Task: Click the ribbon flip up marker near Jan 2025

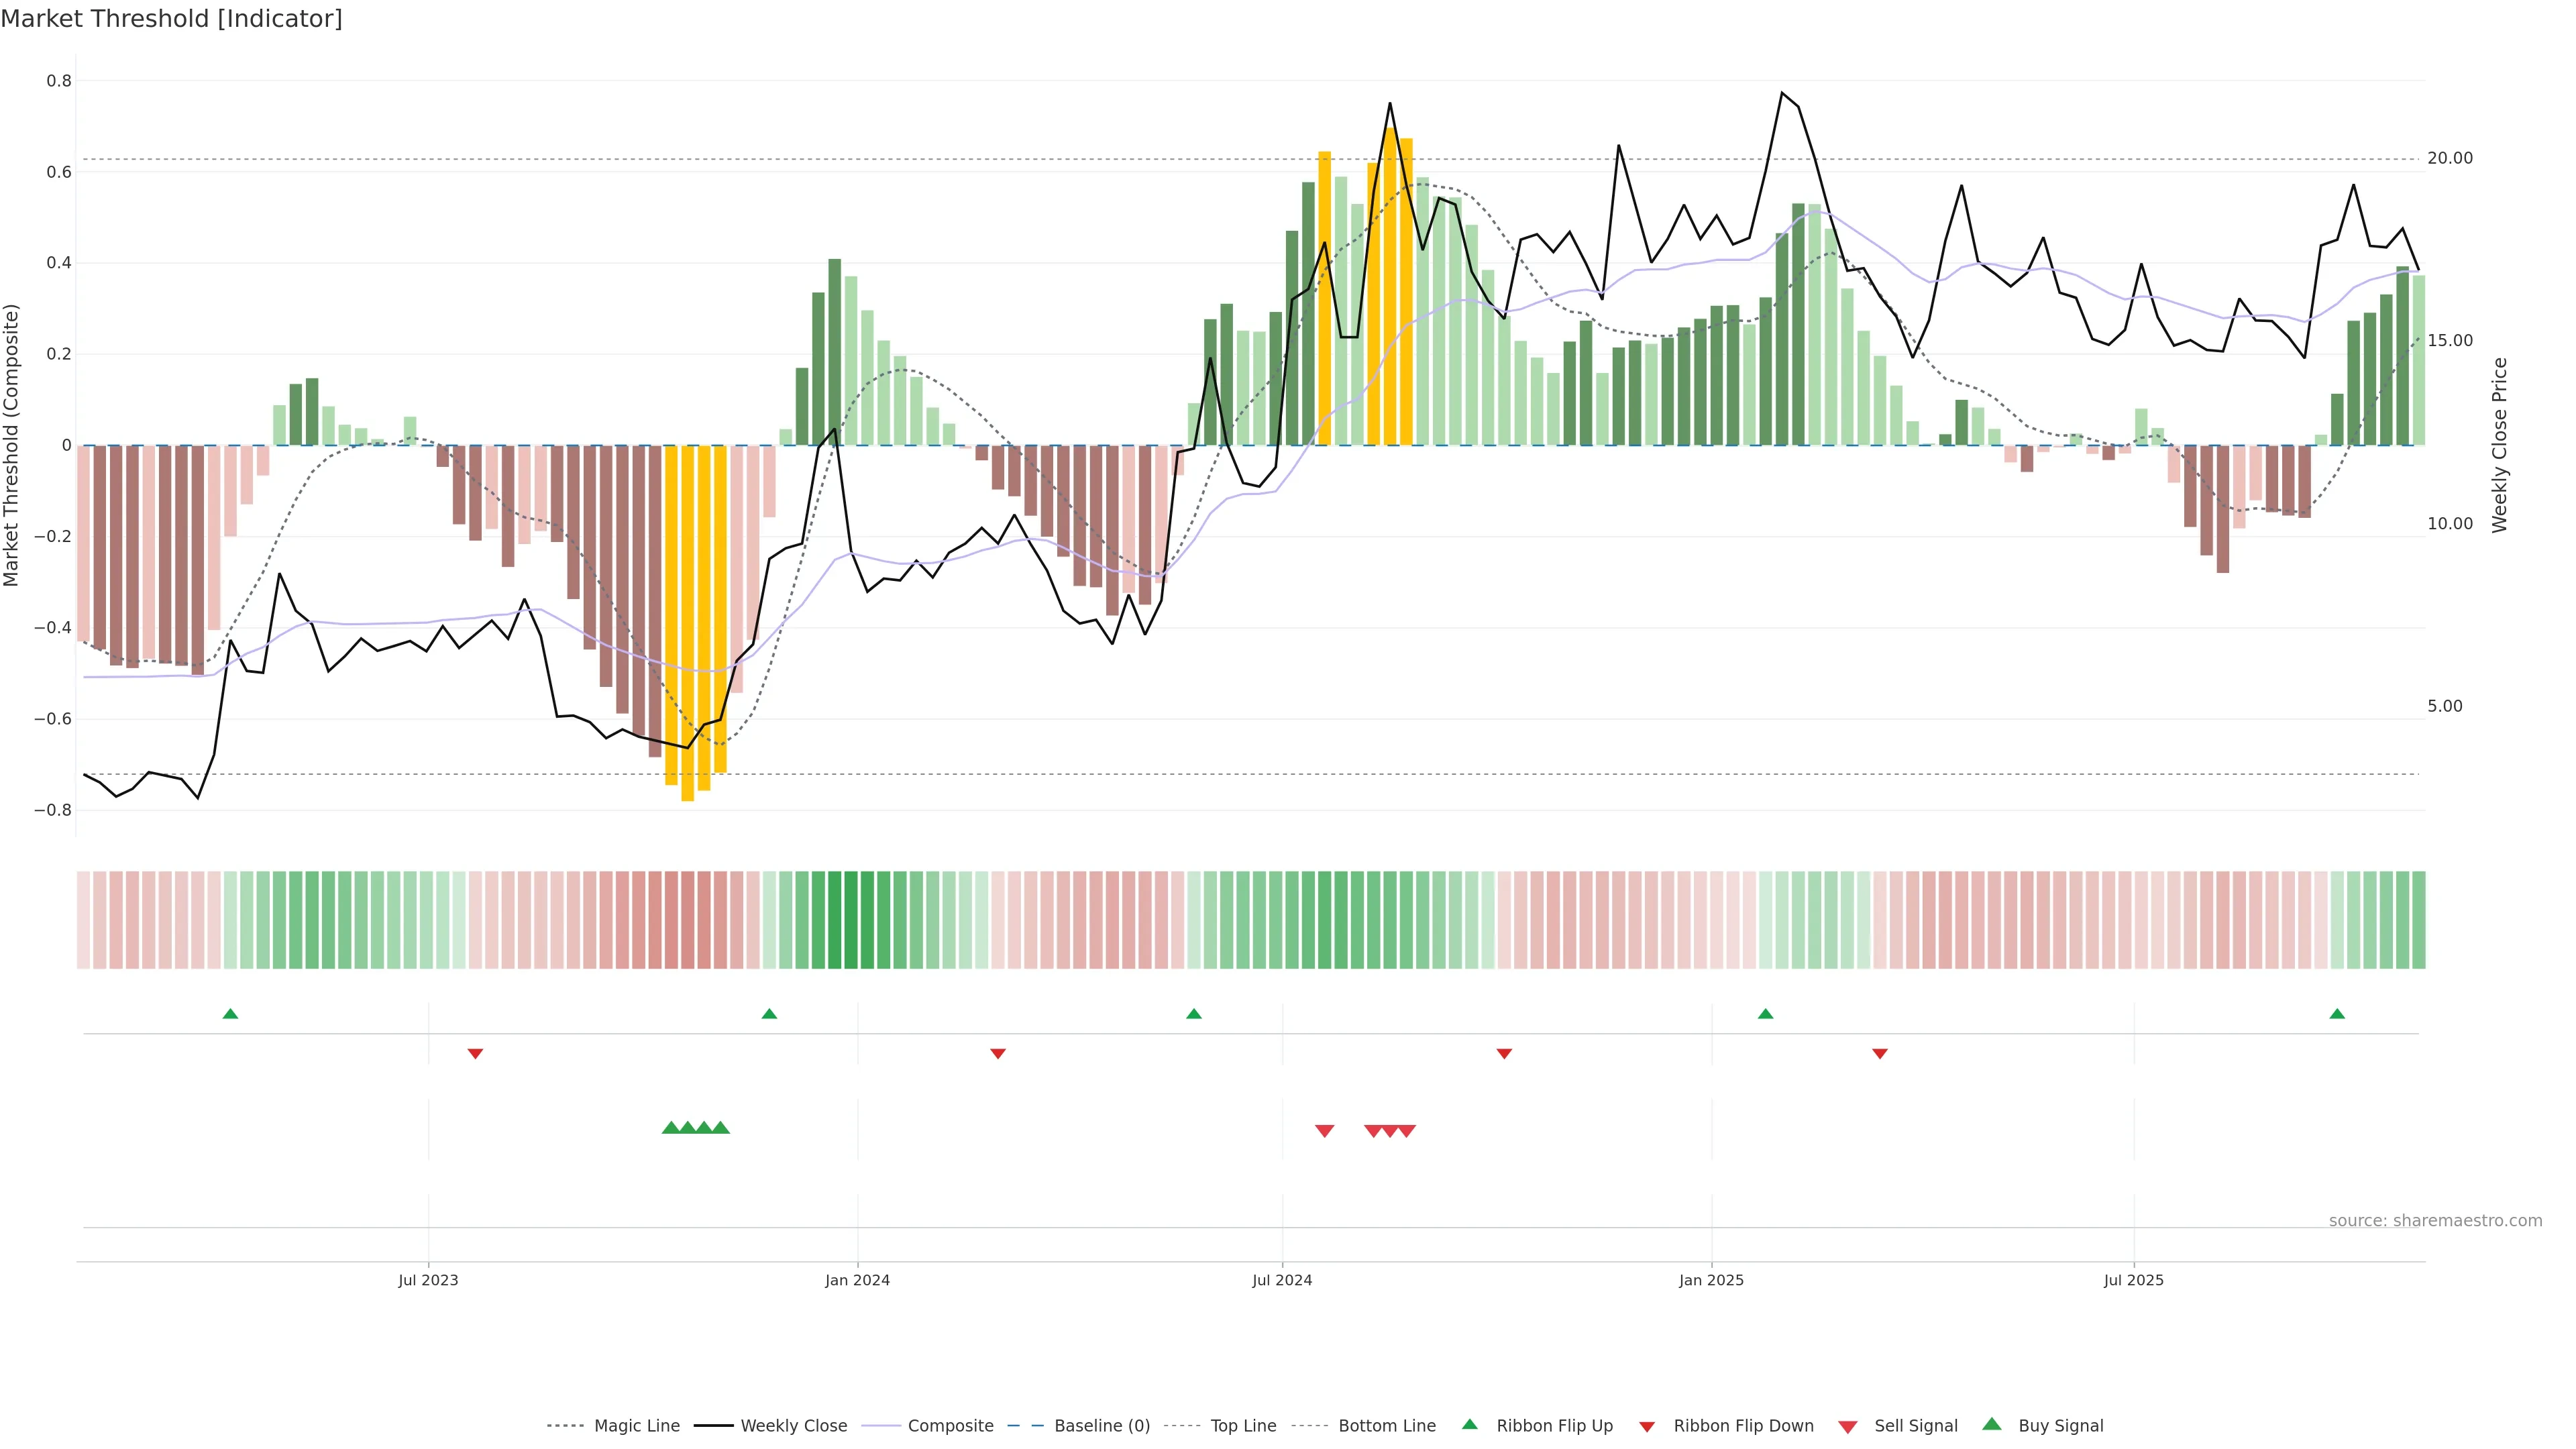Action: (x=1765, y=1014)
